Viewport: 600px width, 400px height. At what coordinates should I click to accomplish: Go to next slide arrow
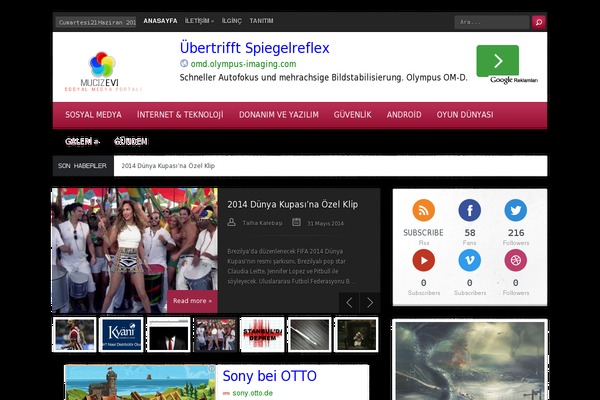[370, 303]
